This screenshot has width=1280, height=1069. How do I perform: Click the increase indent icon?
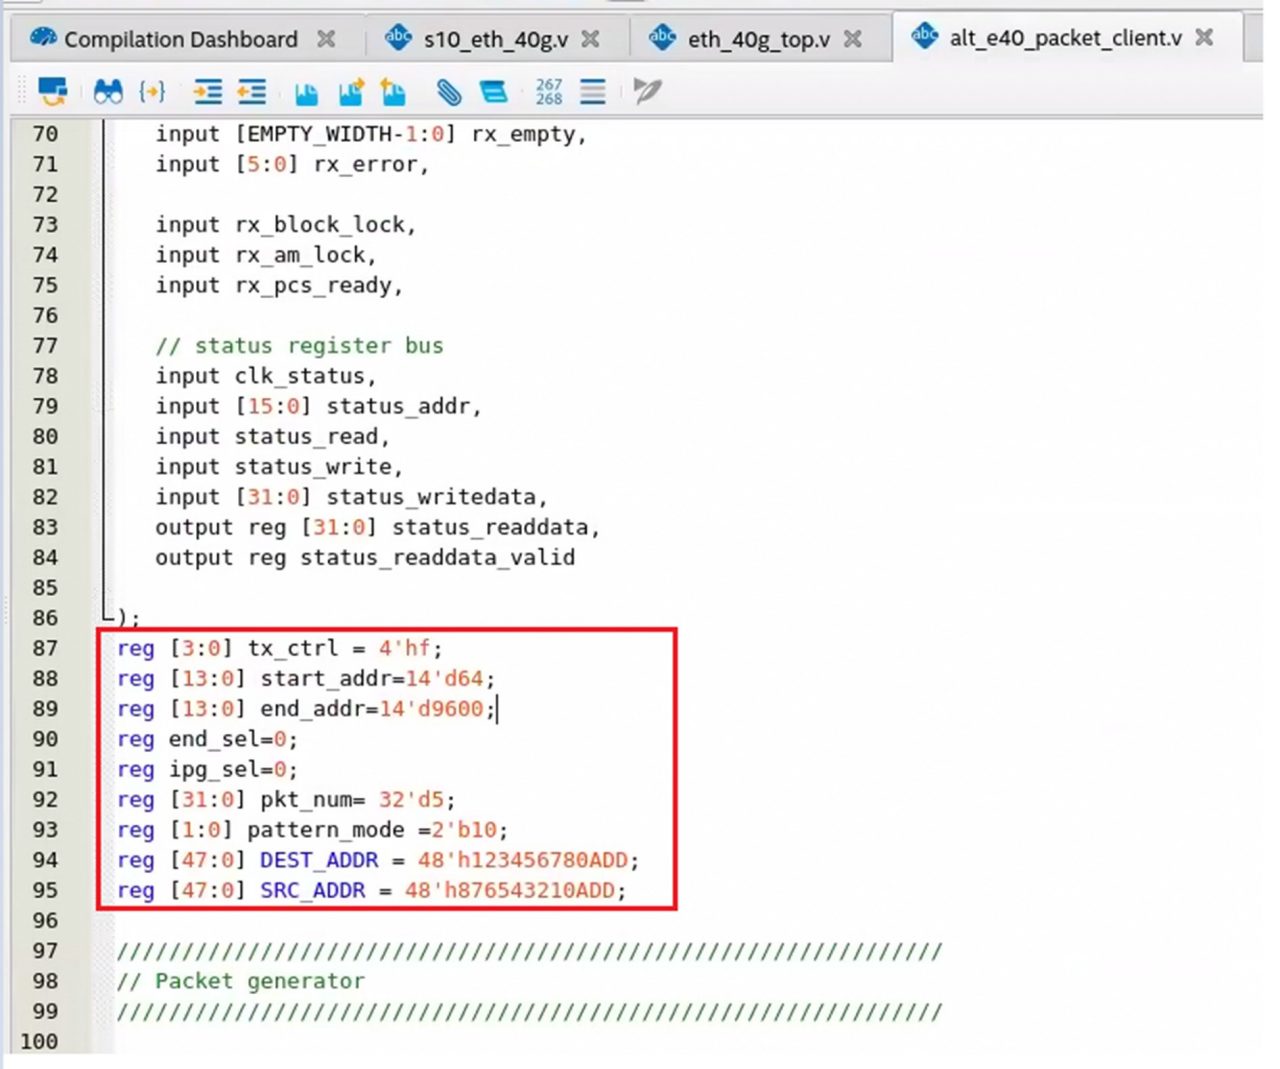pyautogui.click(x=208, y=92)
